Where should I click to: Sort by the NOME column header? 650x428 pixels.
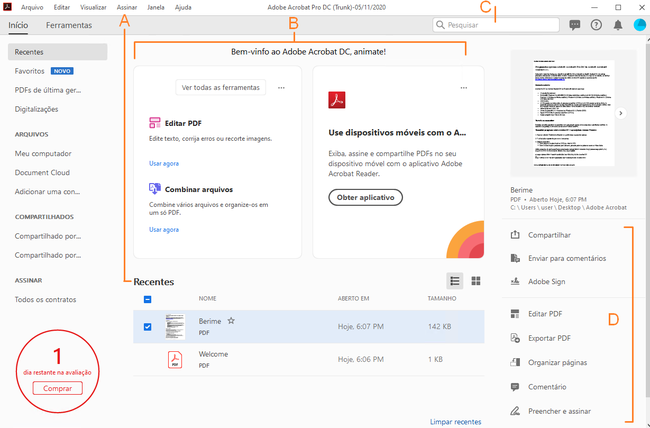[x=207, y=299]
